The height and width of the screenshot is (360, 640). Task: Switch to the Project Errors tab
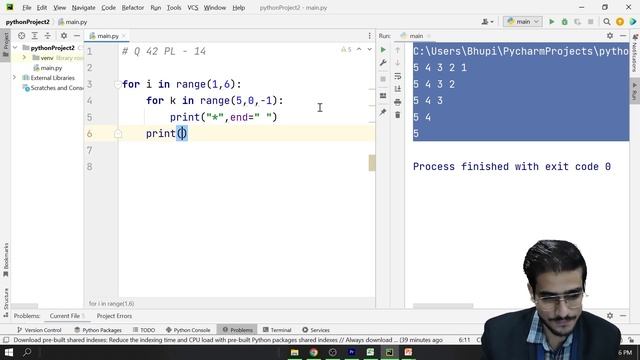click(114, 316)
